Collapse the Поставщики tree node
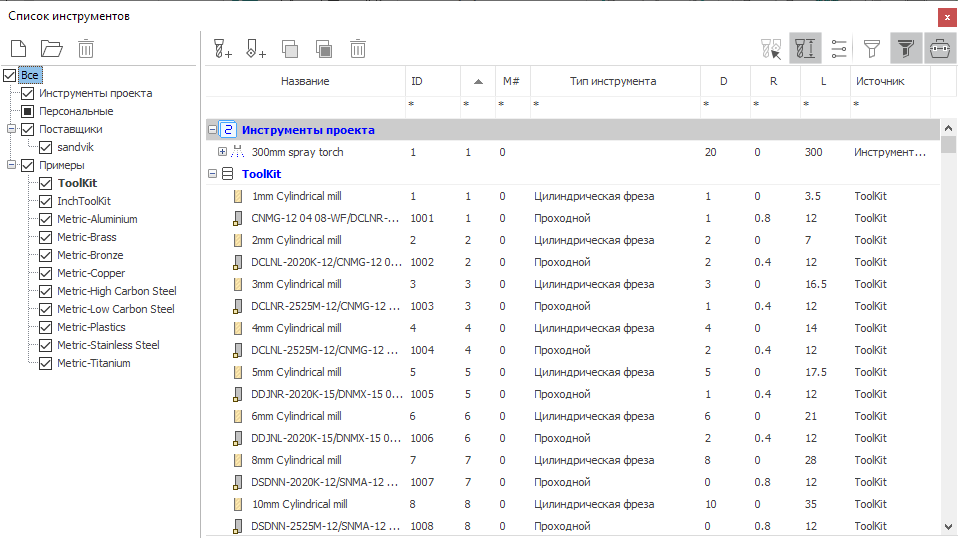 (x=11, y=129)
